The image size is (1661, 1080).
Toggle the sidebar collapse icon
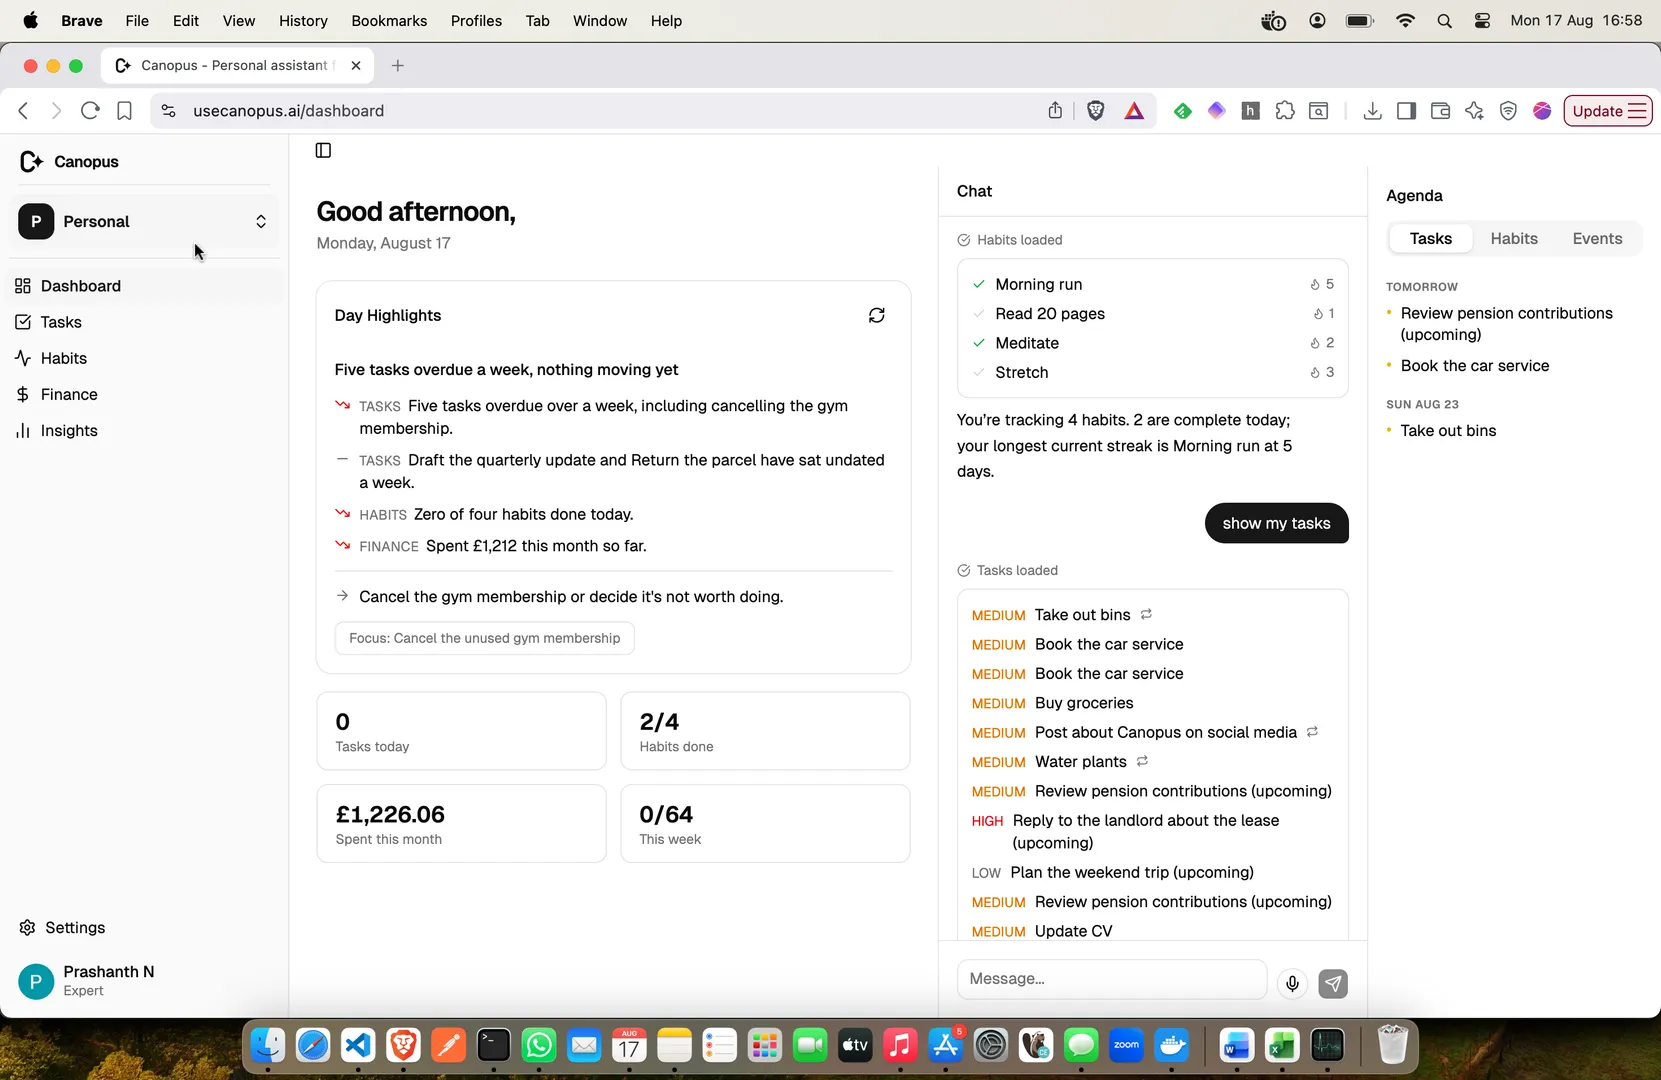click(323, 150)
